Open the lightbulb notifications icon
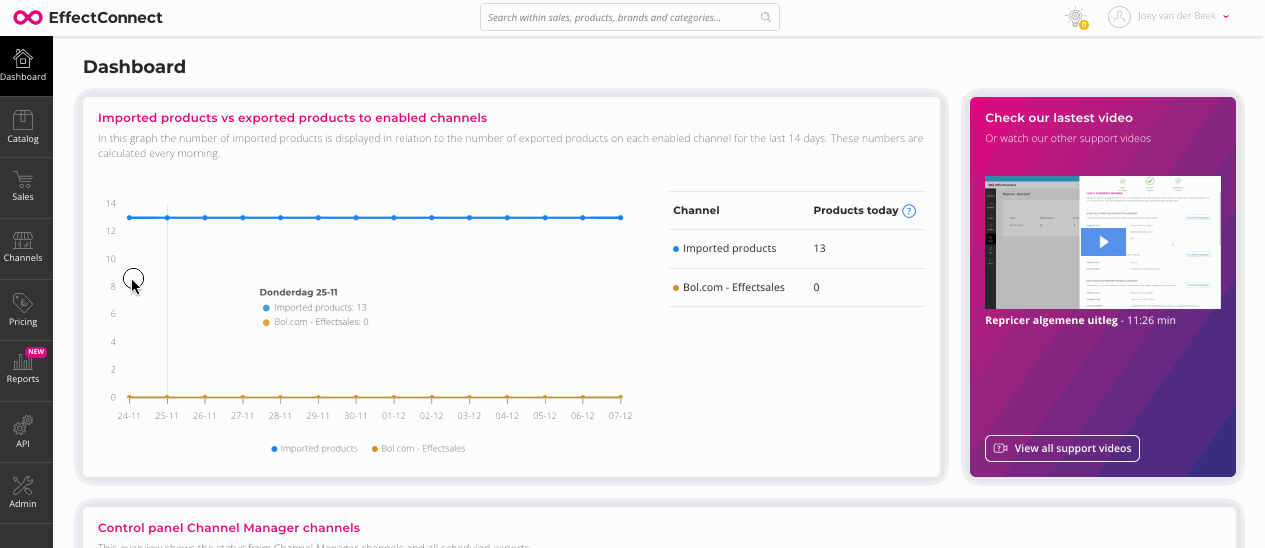 1076,17
